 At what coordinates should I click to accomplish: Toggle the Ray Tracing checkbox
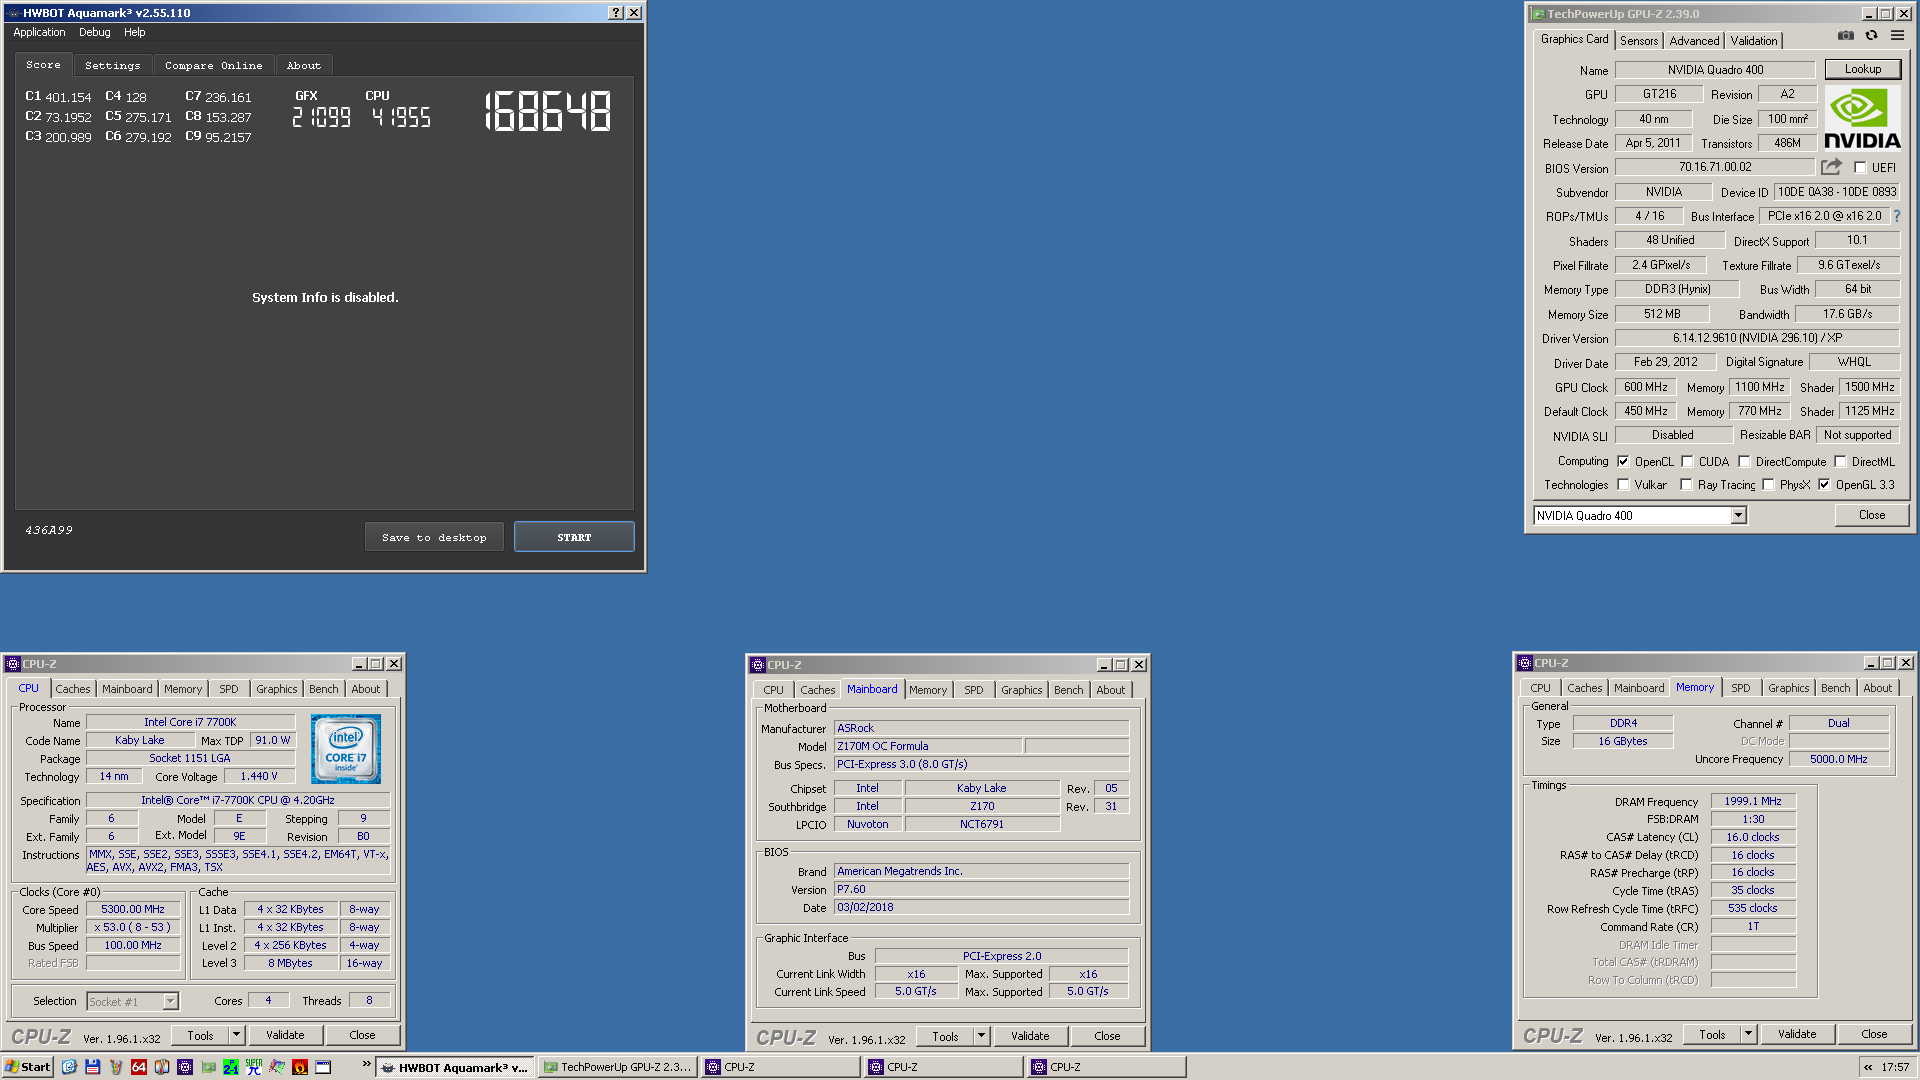click(1686, 485)
